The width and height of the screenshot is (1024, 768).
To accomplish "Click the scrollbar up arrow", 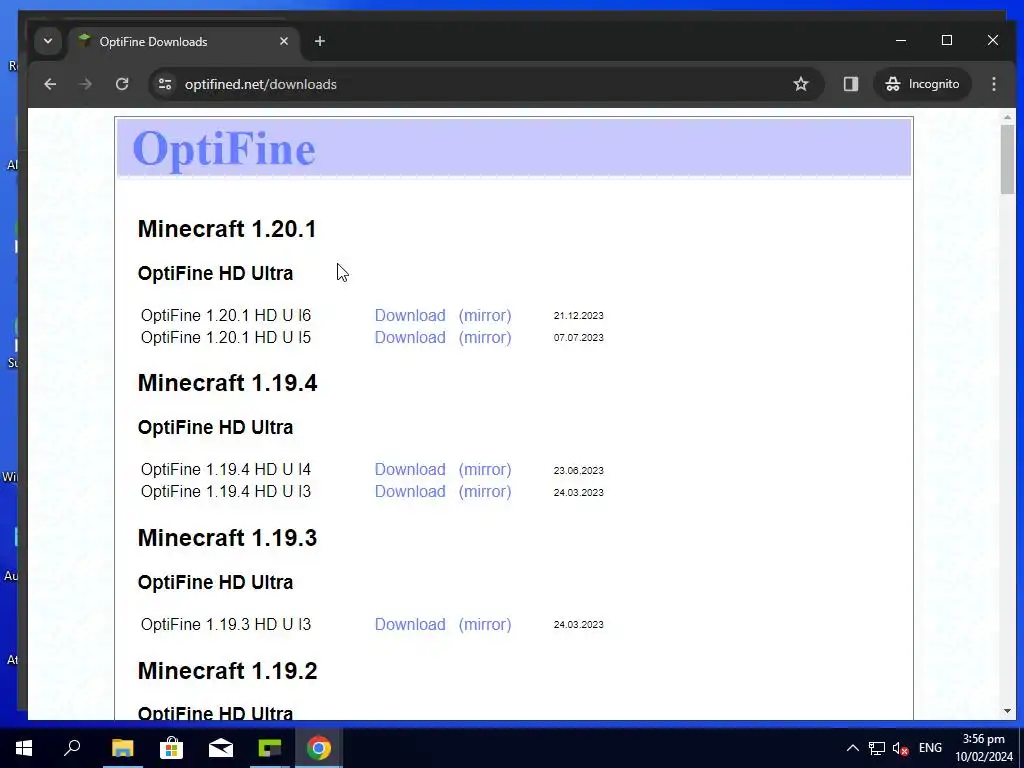I will point(1007,118).
